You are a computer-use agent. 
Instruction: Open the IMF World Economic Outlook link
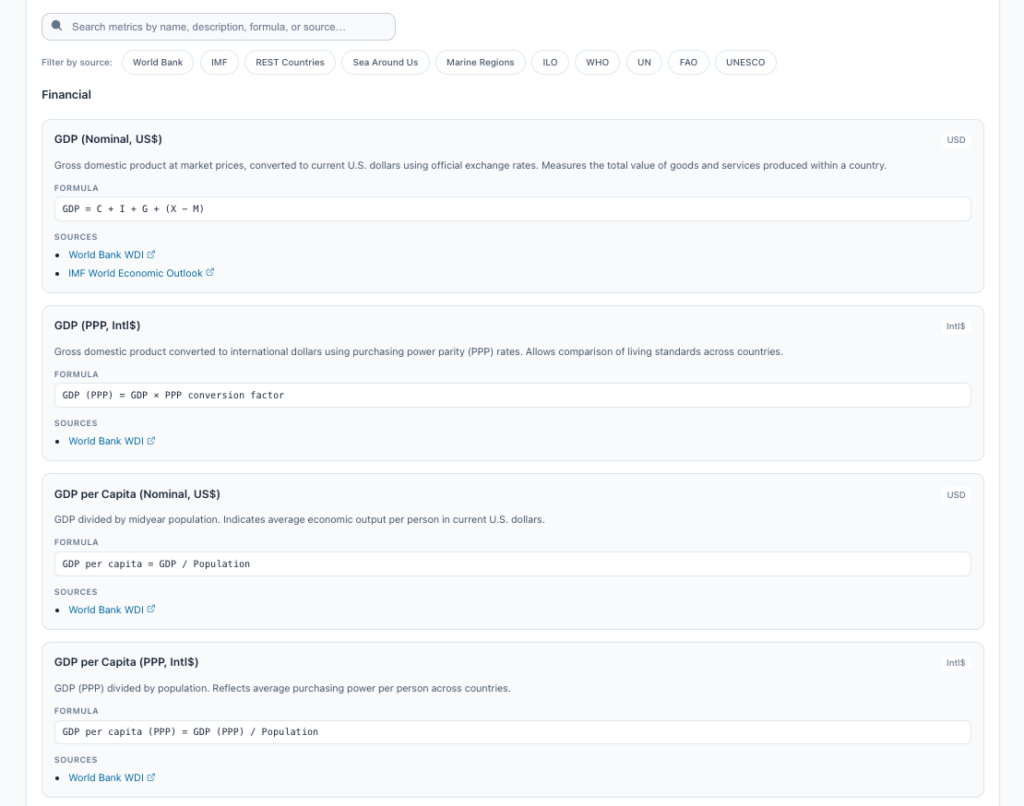(135, 273)
